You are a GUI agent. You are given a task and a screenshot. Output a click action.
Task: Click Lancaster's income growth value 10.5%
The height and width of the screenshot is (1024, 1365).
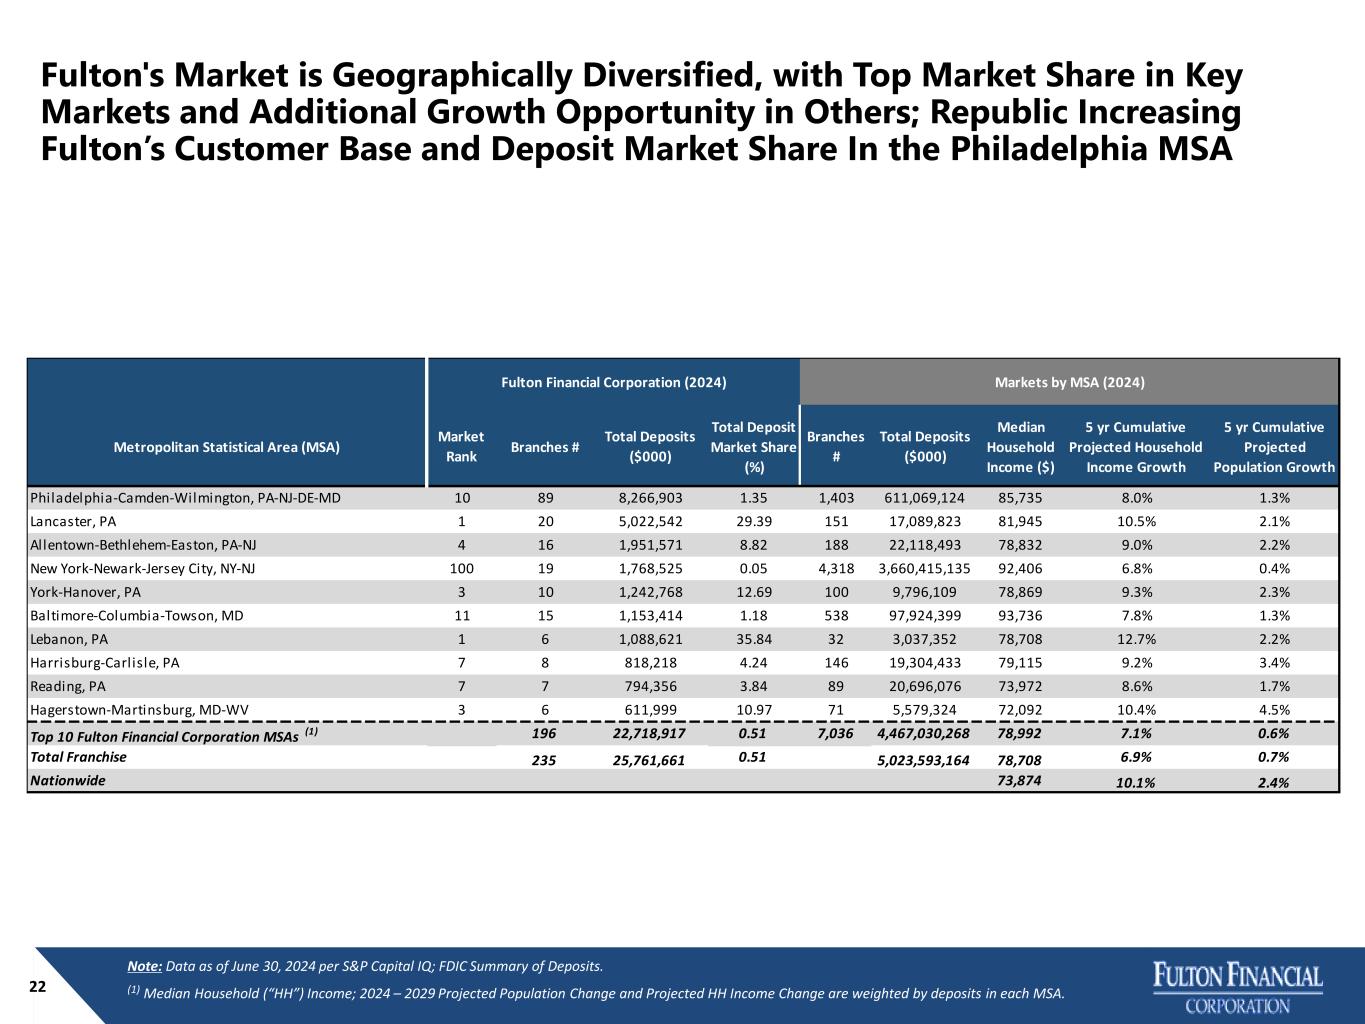point(1135,521)
